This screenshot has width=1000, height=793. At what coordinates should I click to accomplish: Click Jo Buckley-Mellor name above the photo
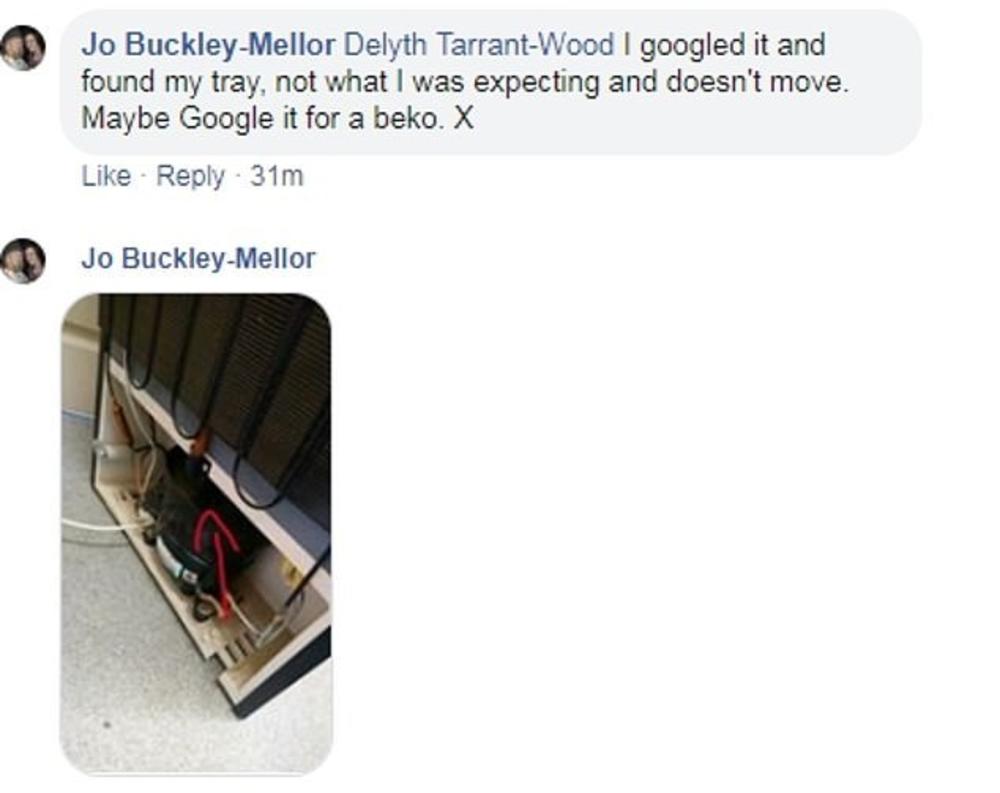click(198, 258)
